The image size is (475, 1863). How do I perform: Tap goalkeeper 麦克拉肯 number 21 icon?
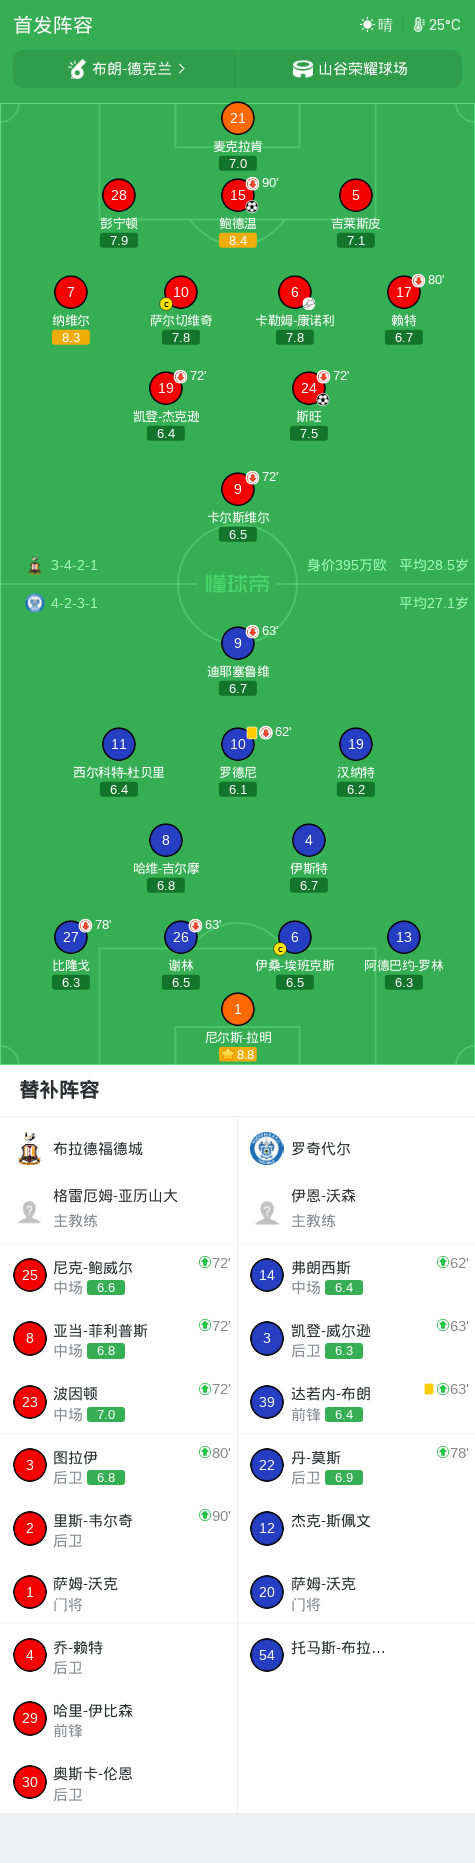click(x=237, y=118)
